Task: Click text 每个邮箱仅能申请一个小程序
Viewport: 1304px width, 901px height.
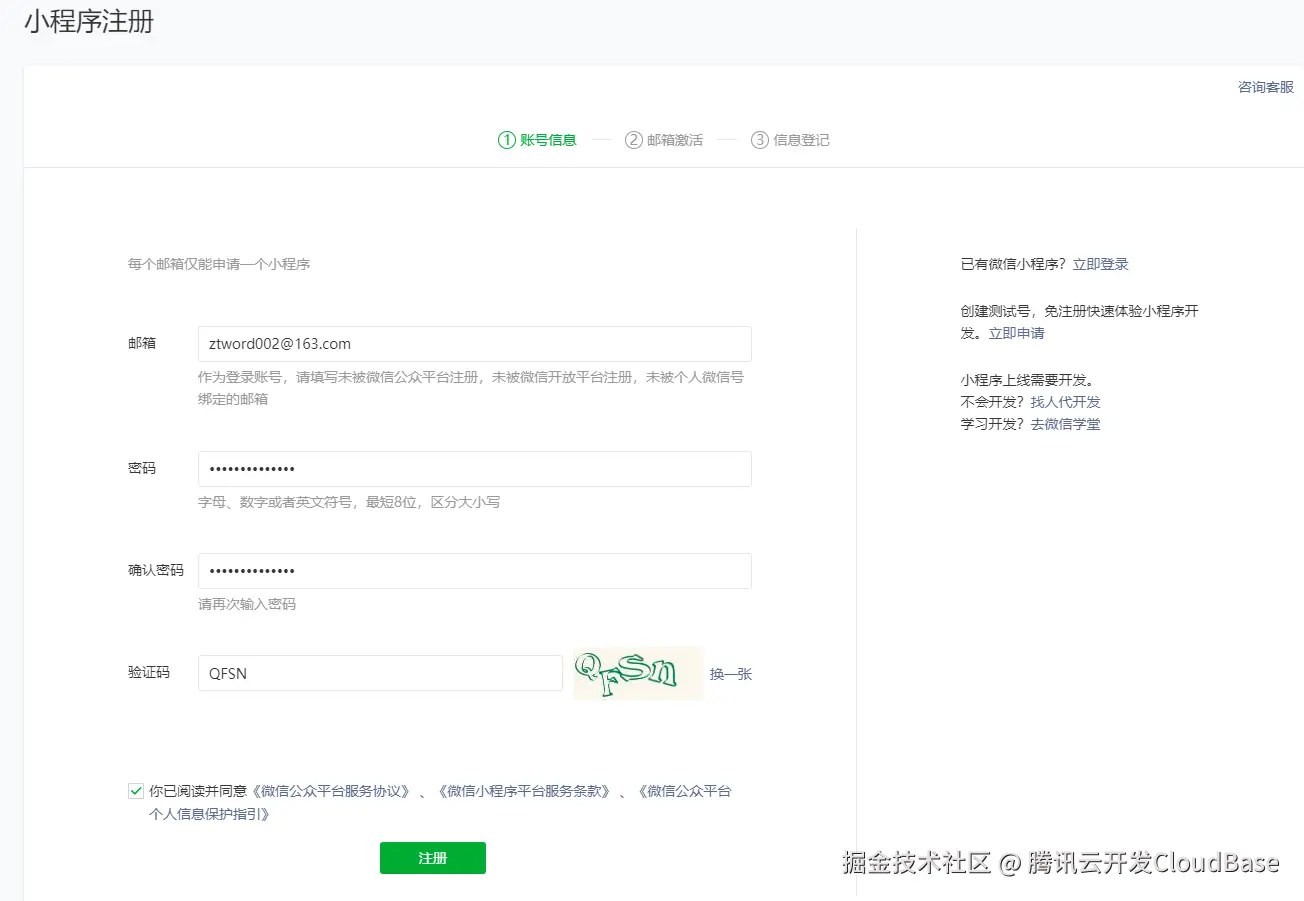Action: [x=219, y=264]
